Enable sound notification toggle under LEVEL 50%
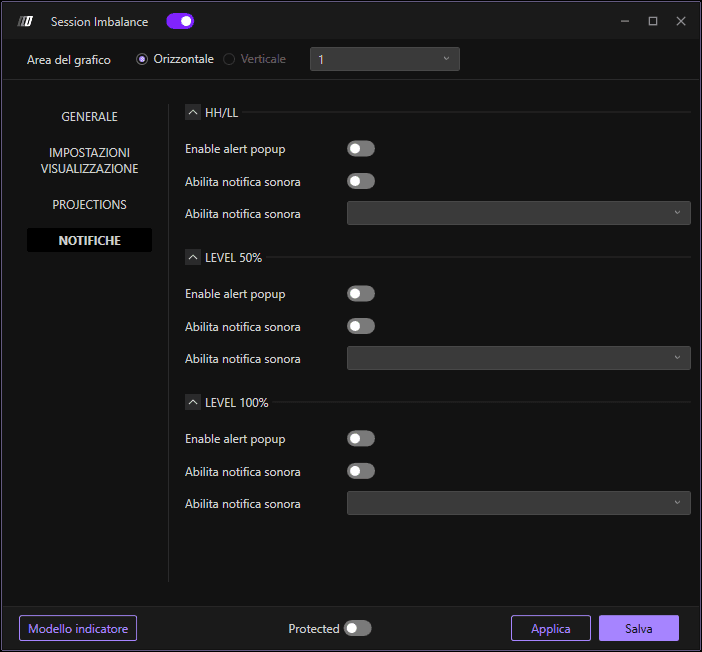 (361, 326)
